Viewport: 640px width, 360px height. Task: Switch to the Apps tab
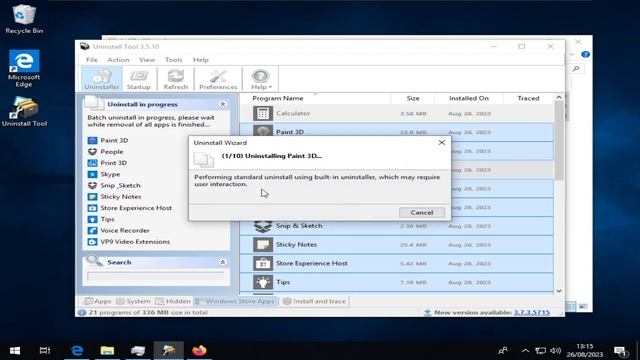pos(97,301)
